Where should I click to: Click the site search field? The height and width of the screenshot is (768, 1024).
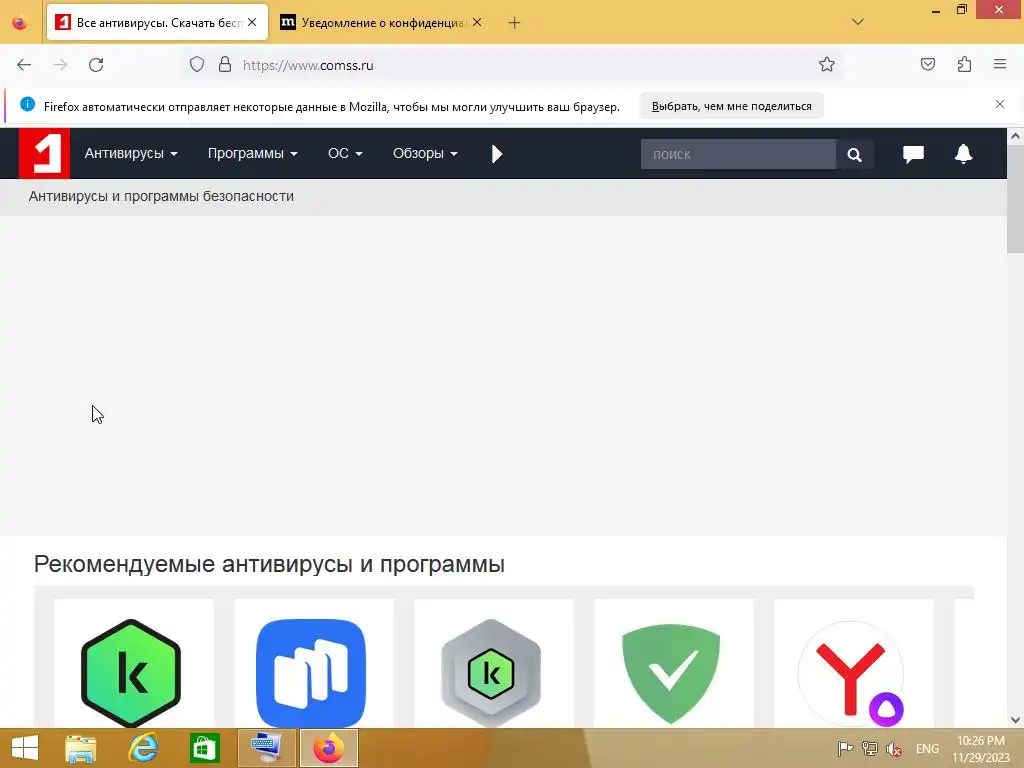[738, 154]
